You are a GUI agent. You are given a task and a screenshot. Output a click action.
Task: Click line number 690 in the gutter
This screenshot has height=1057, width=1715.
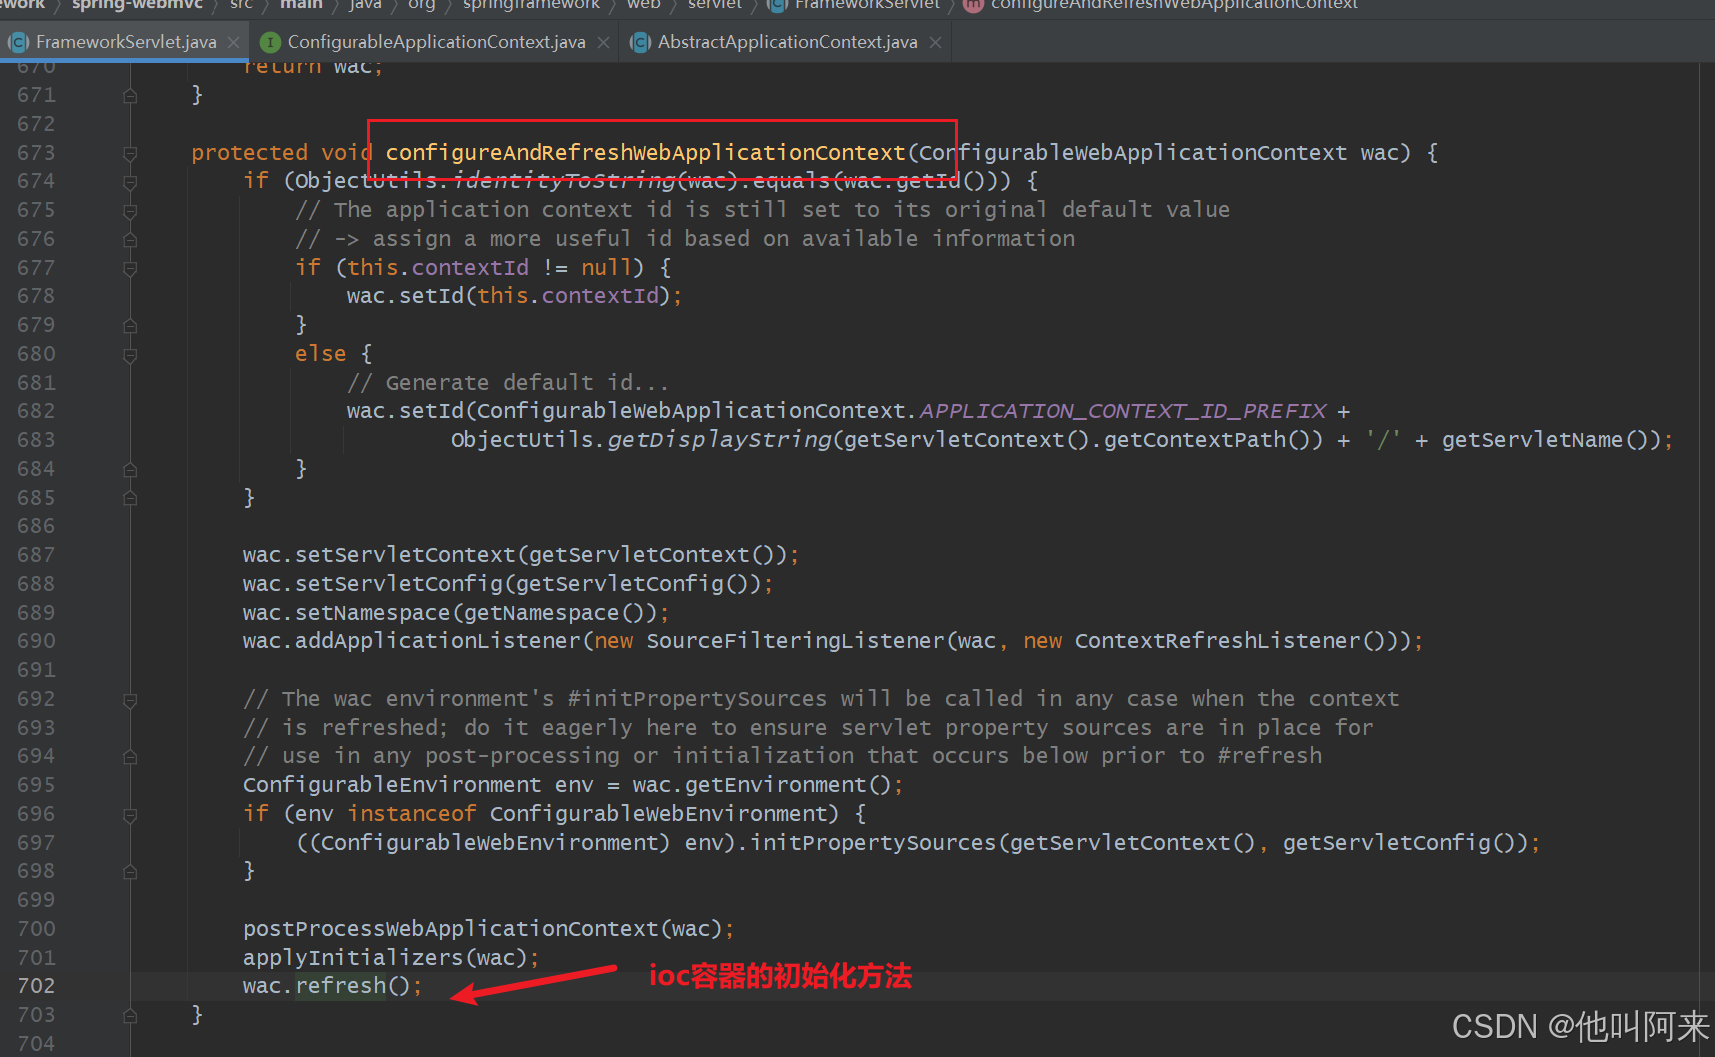36,641
